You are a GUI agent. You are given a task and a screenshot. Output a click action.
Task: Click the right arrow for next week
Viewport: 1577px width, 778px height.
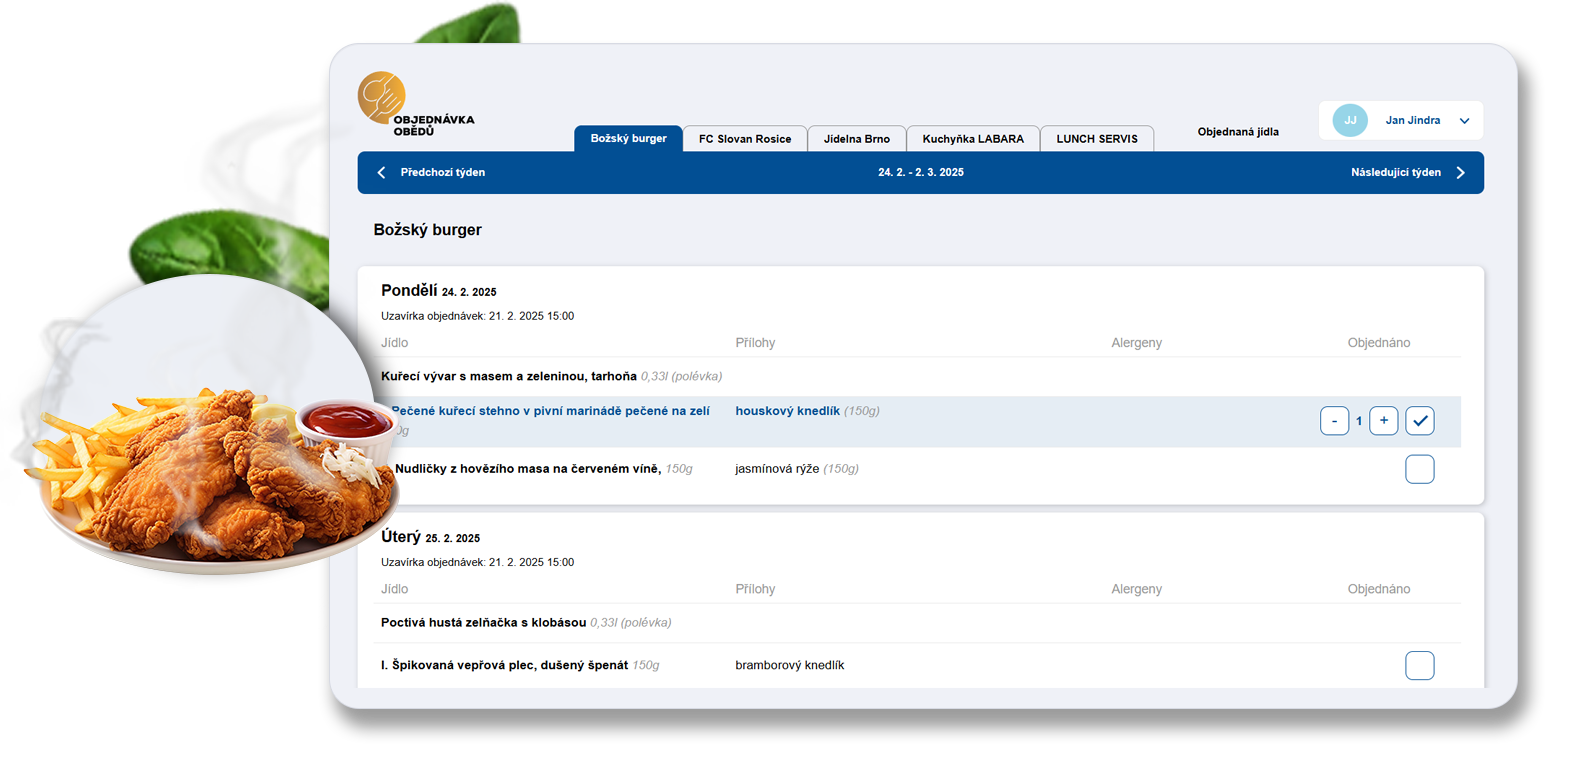[1461, 173]
